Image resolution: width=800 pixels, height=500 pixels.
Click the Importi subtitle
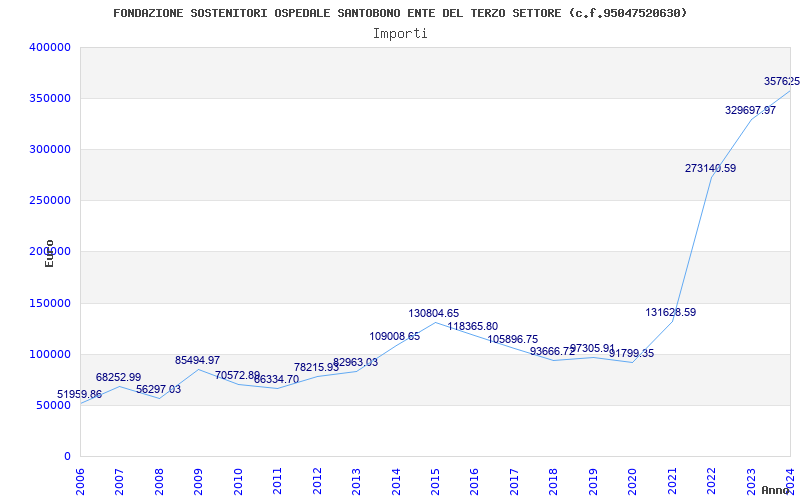click(400, 33)
